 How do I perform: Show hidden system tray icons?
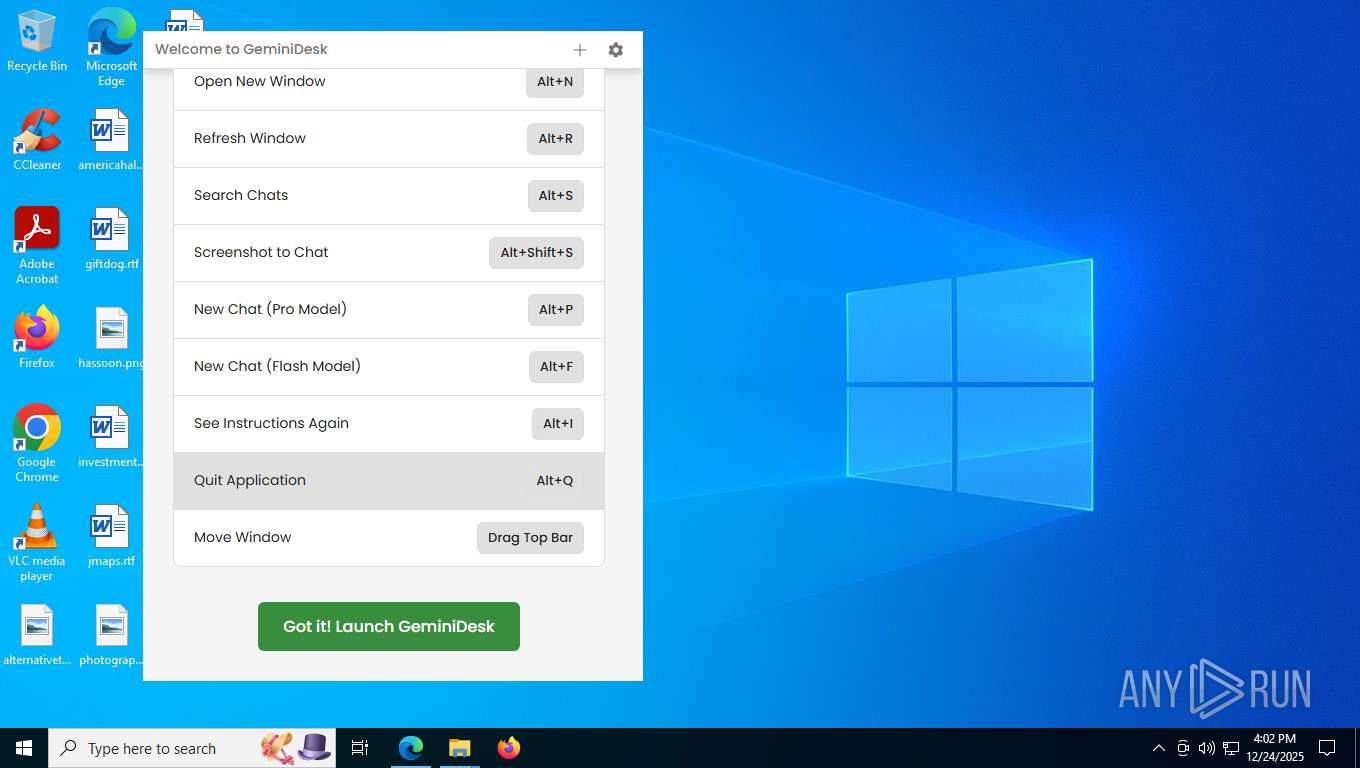point(1159,748)
